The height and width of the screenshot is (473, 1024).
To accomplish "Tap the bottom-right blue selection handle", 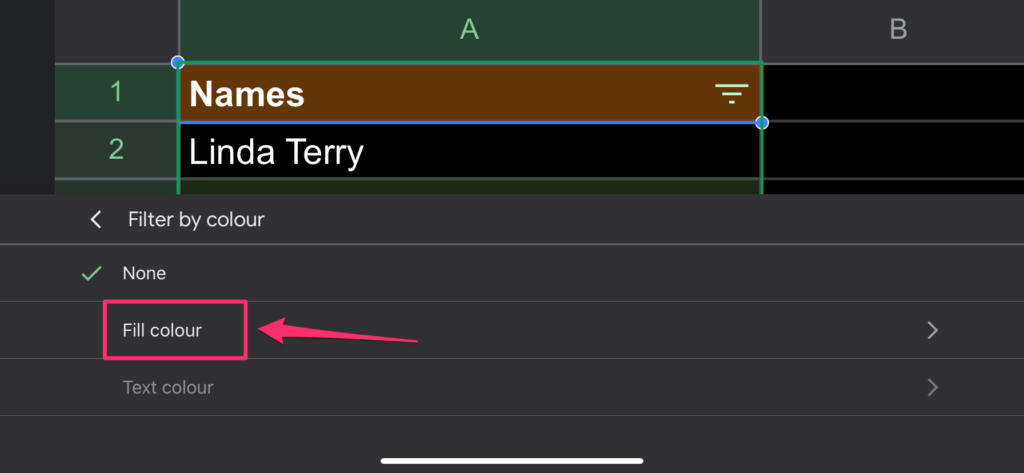I will click(x=761, y=123).
